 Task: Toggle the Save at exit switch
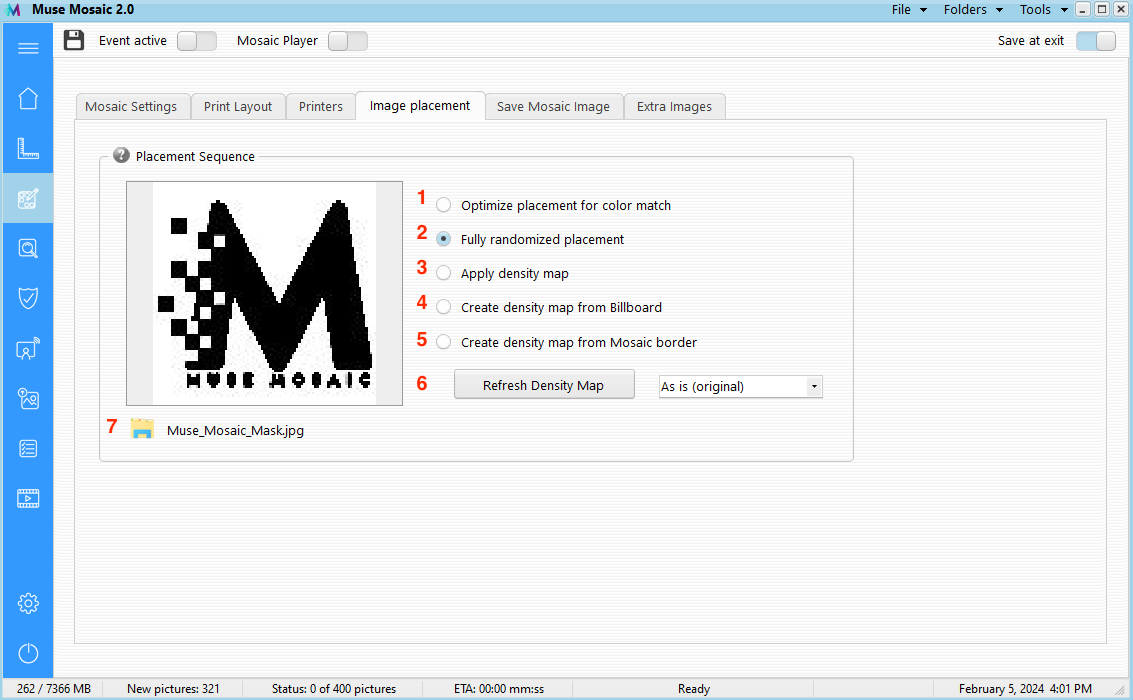click(1095, 41)
